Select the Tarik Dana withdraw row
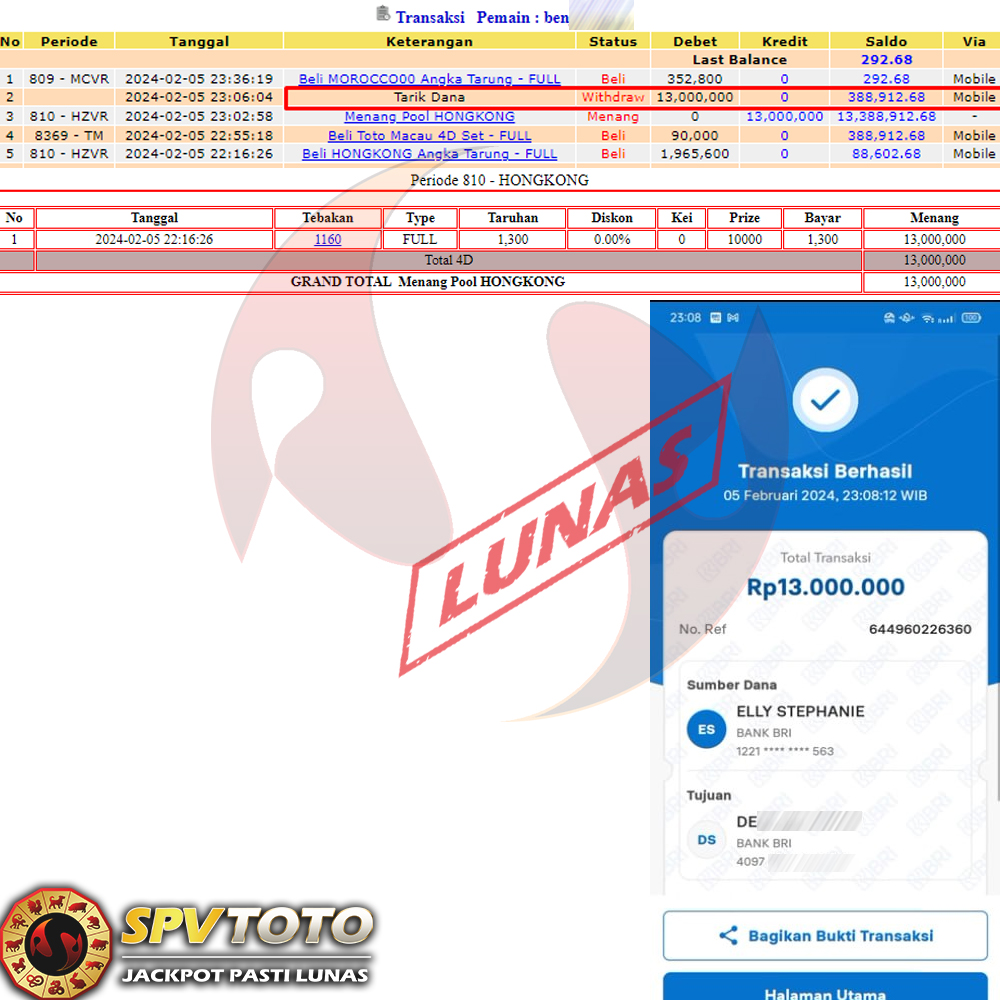The height and width of the screenshot is (1000, 1000). pos(429,98)
